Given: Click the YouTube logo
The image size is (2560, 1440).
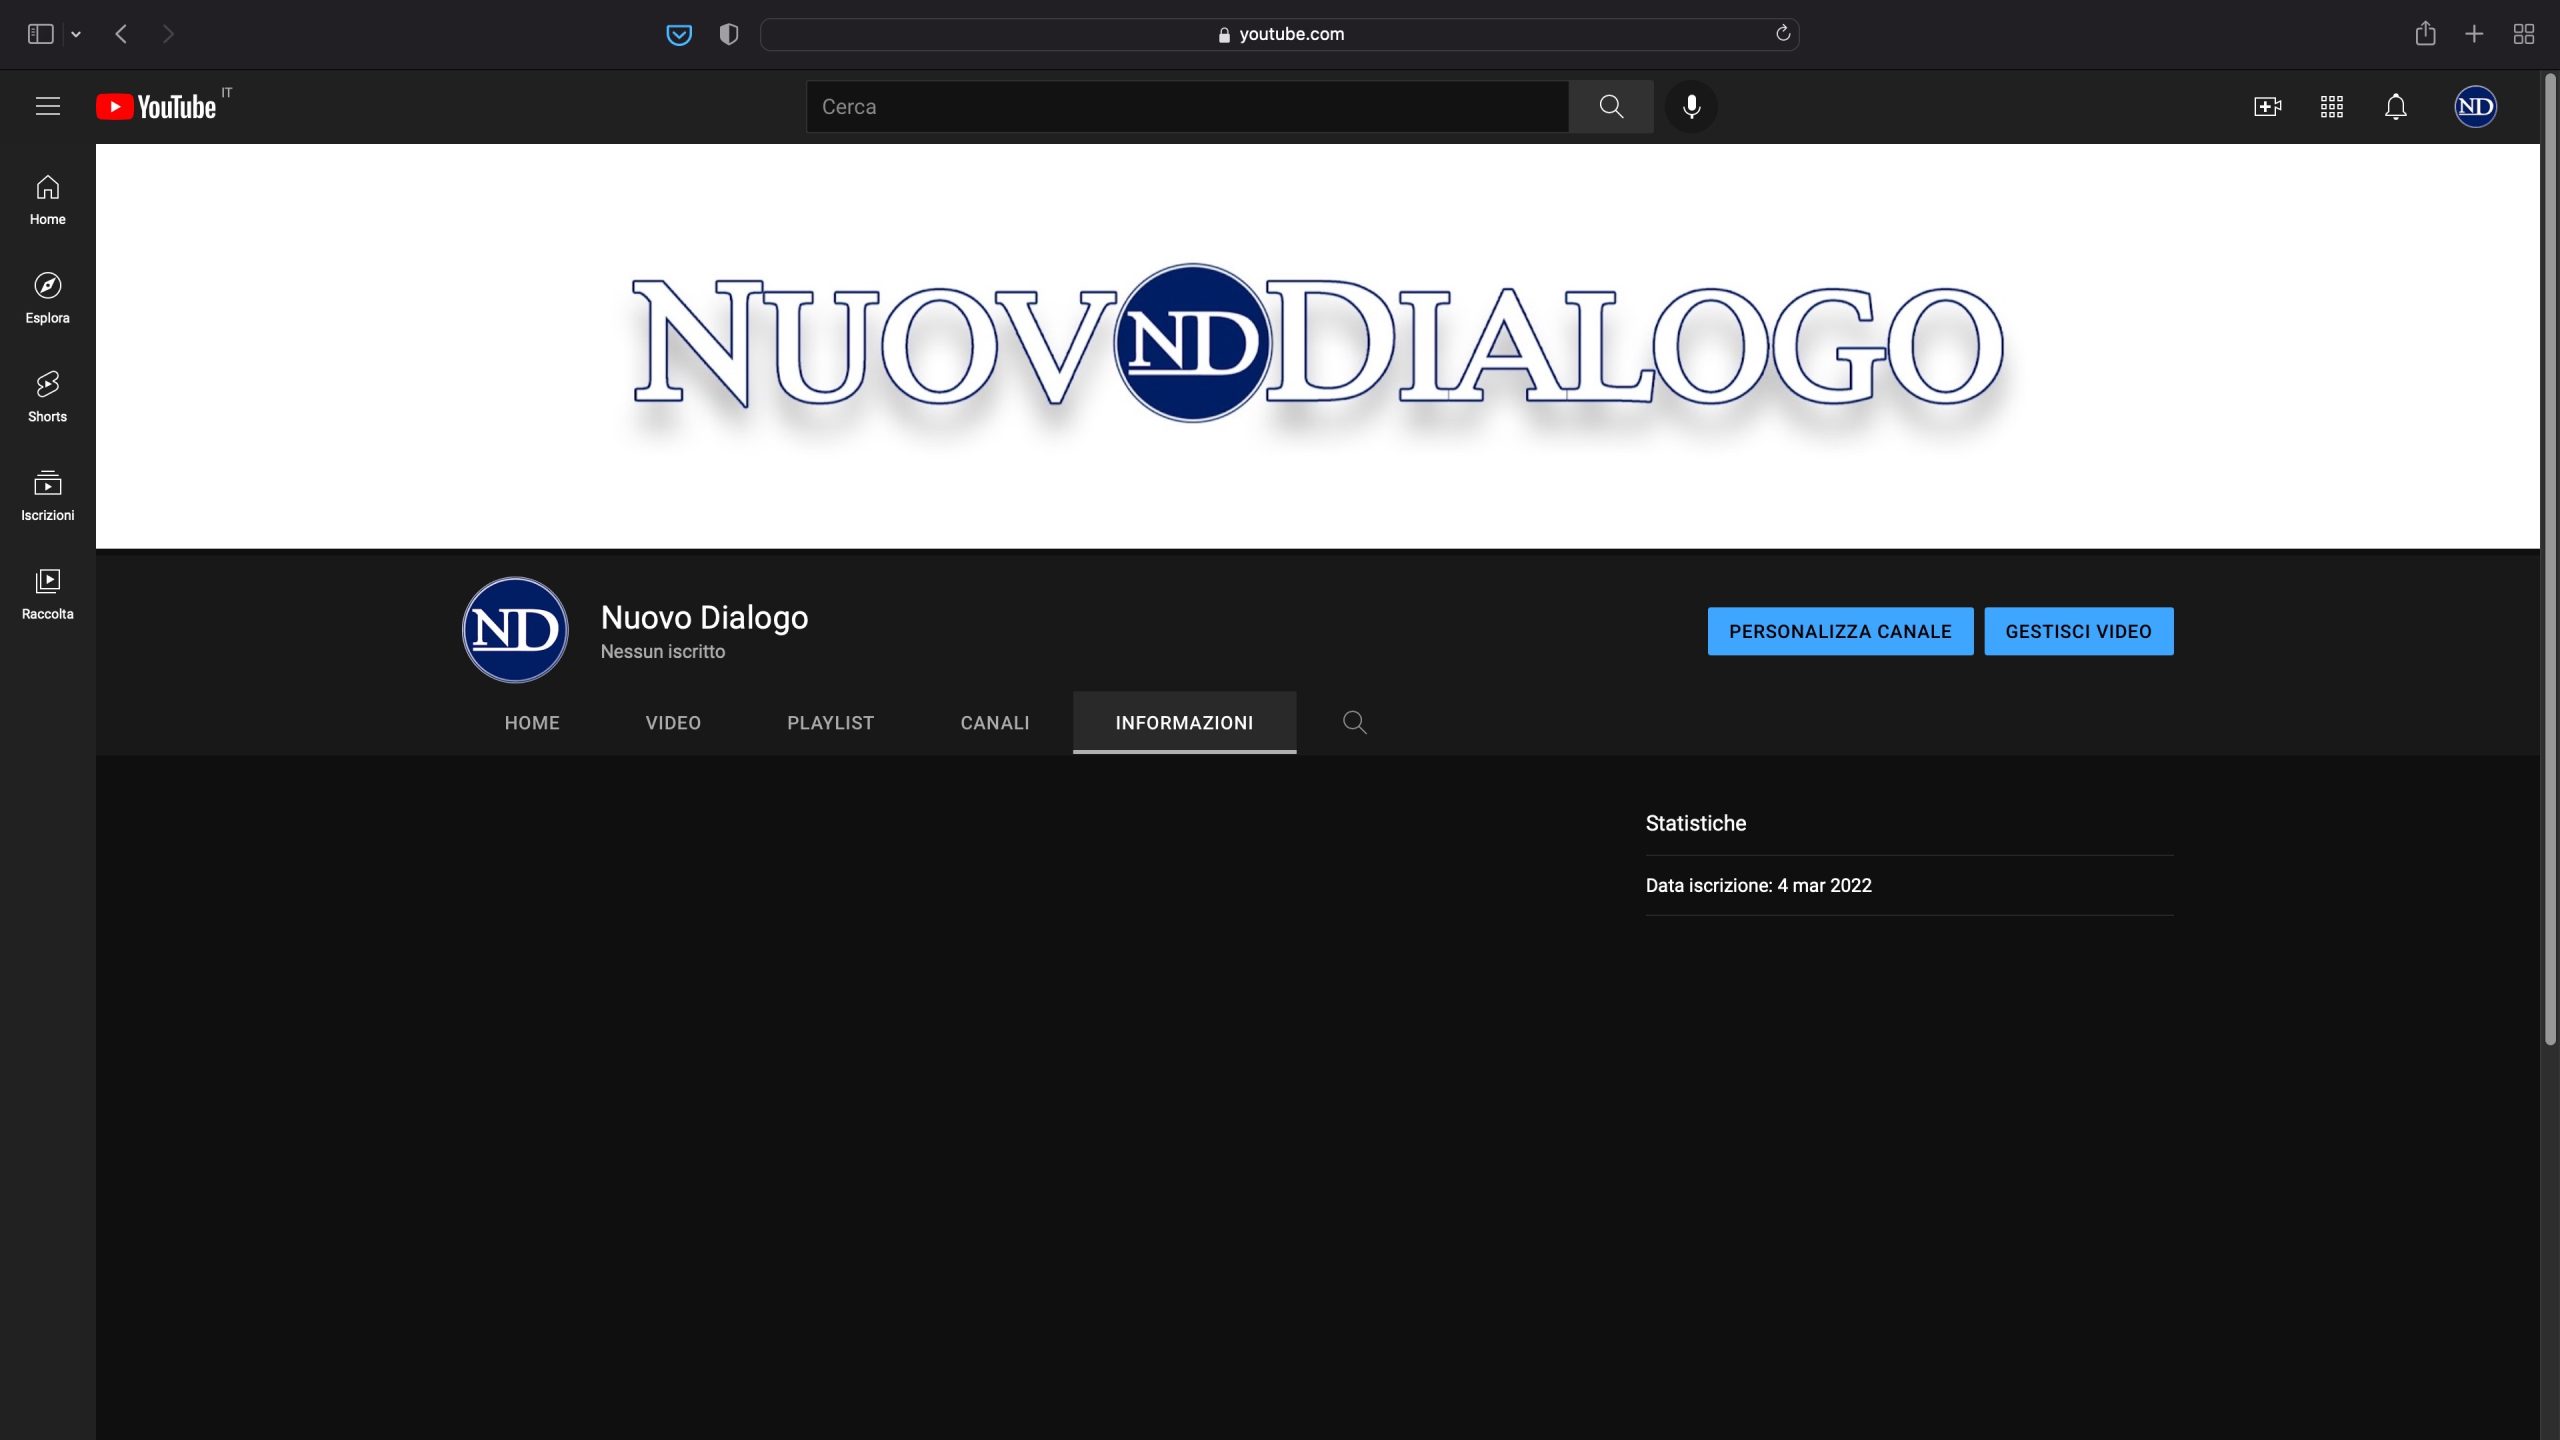Looking at the screenshot, I should (157, 106).
